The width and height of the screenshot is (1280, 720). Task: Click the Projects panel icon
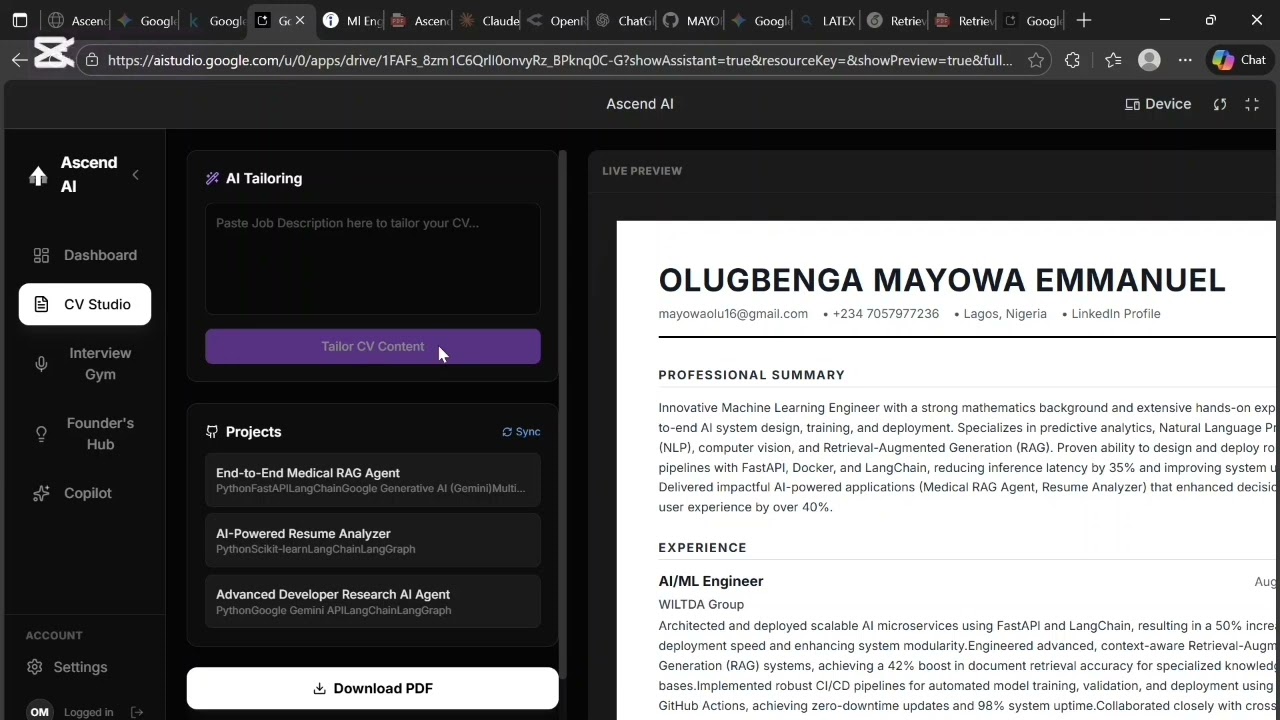[x=212, y=432]
